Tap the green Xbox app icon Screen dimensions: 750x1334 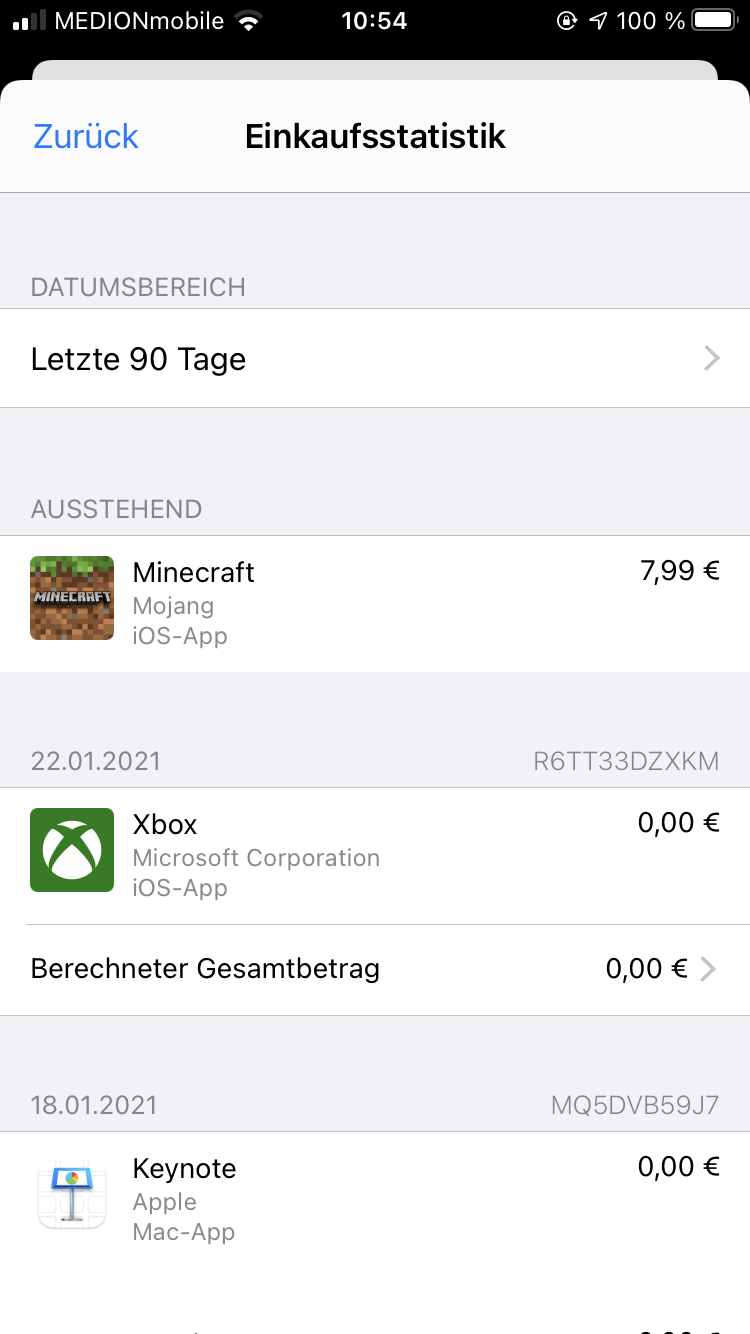[72, 850]
